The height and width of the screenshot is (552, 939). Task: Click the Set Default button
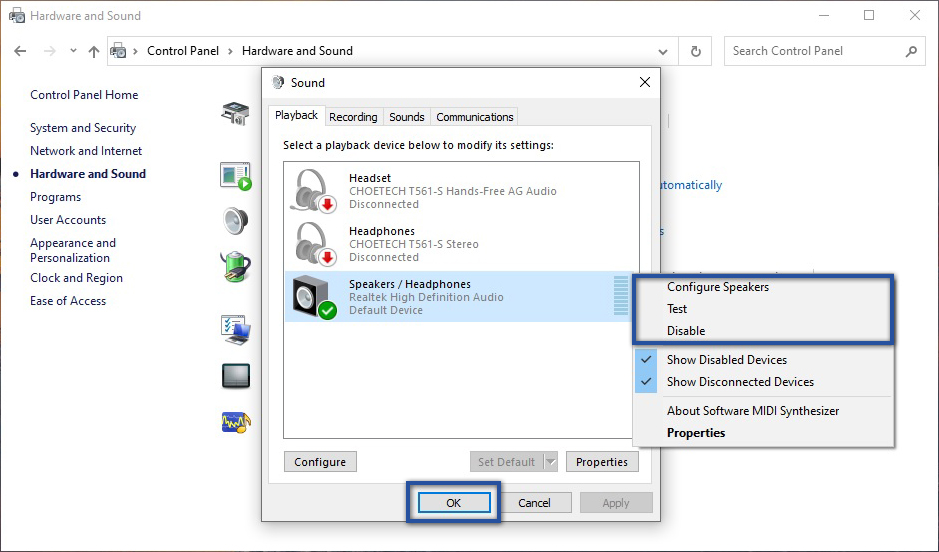[507, 462]
